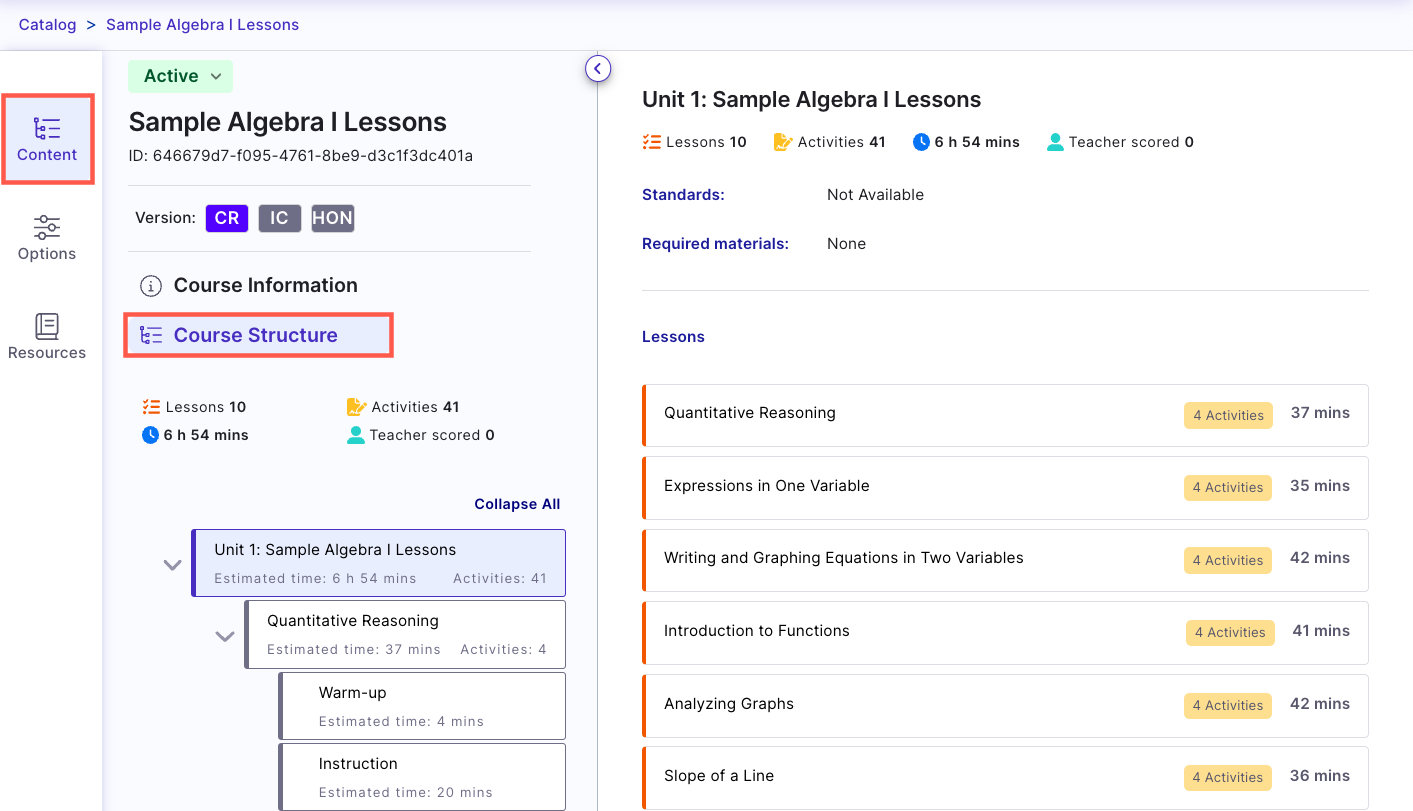The height and width of the screenshot is (811, 1413).
Task: Click the Course Structure tree icon
Action: coord(151,335)
